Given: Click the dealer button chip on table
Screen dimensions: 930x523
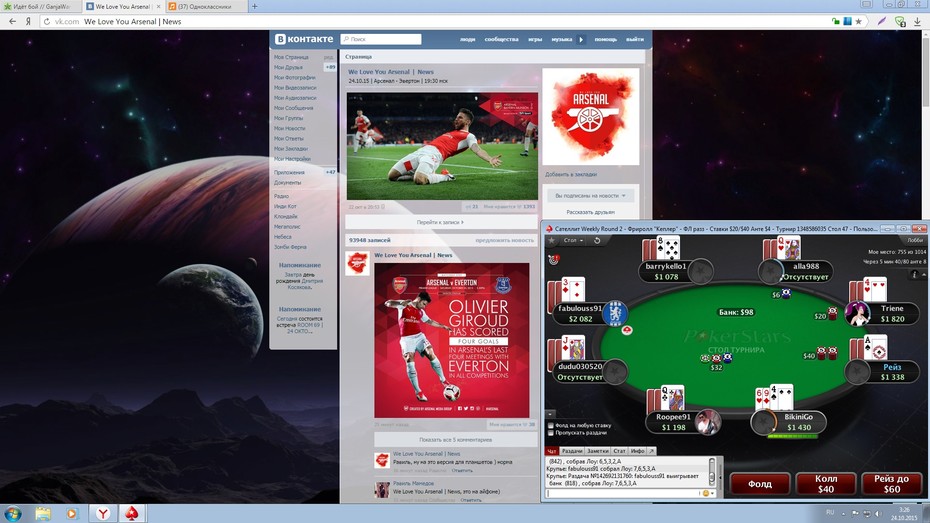Looking at the screenshot, I should coord(627,330).
